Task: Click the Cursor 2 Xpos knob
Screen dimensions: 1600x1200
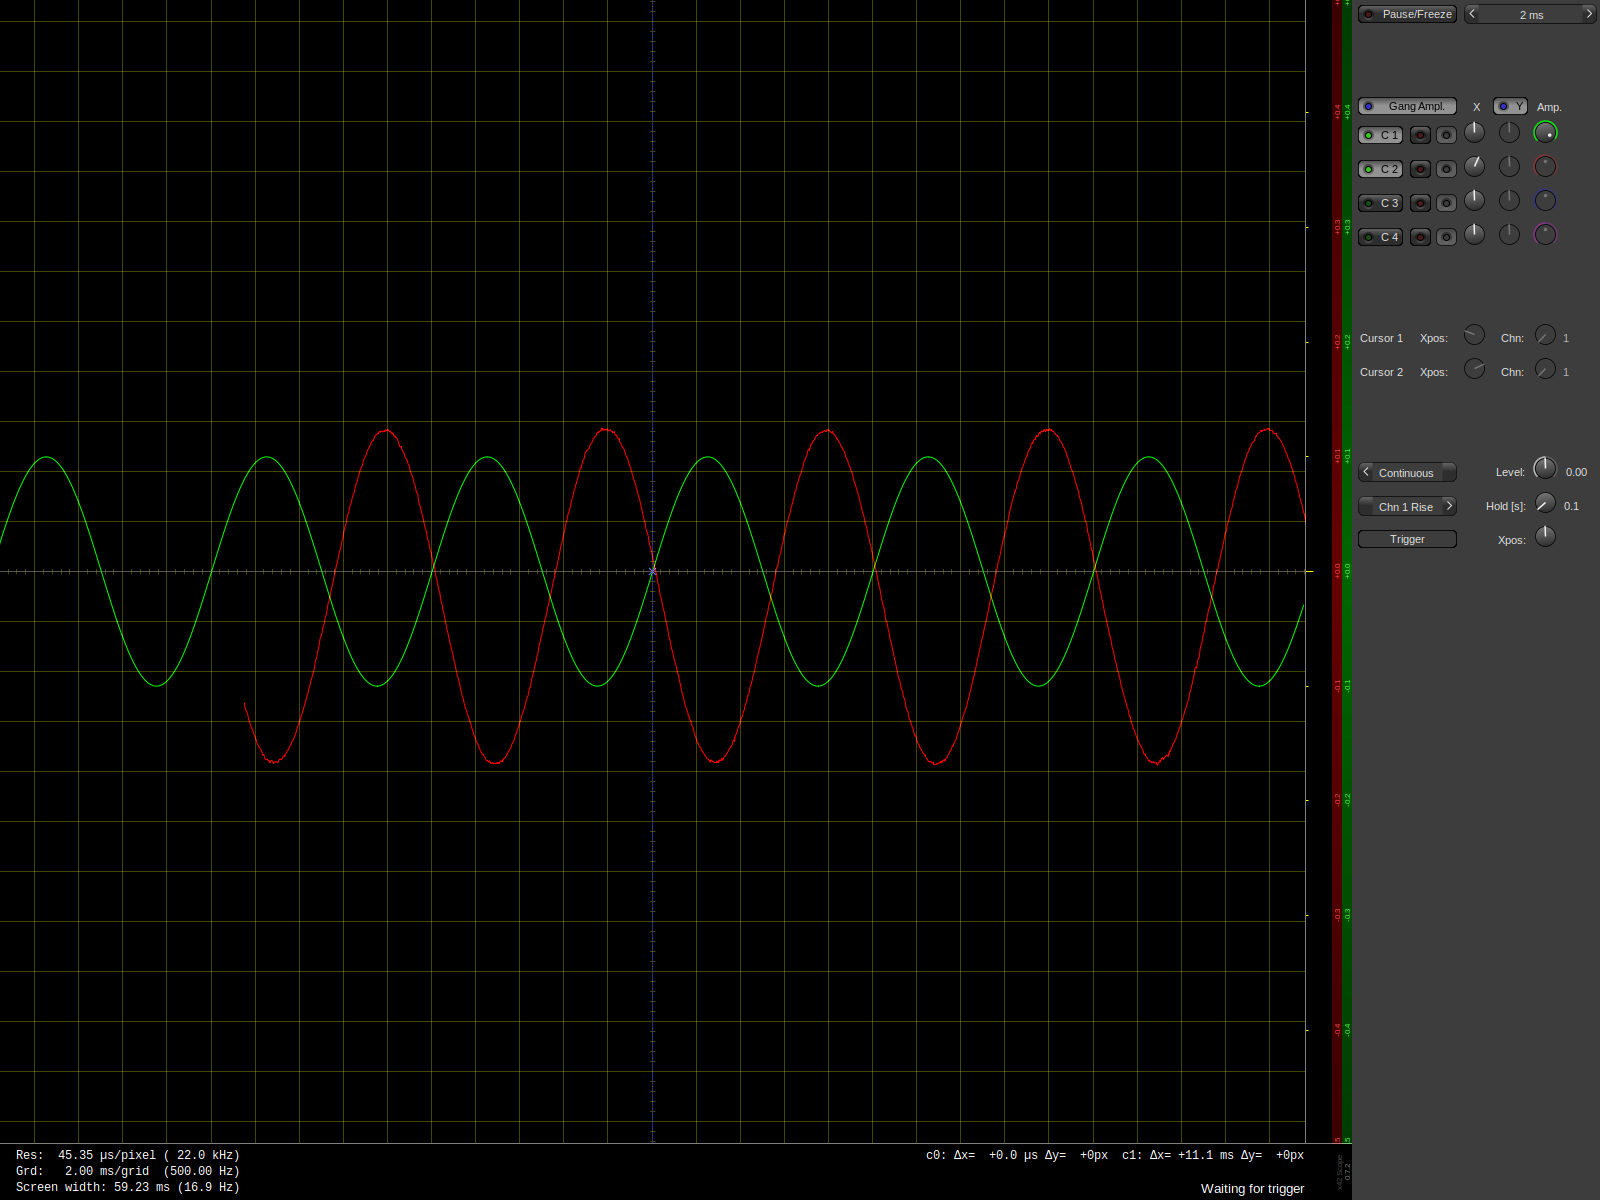Action: tap(1475, 368)
